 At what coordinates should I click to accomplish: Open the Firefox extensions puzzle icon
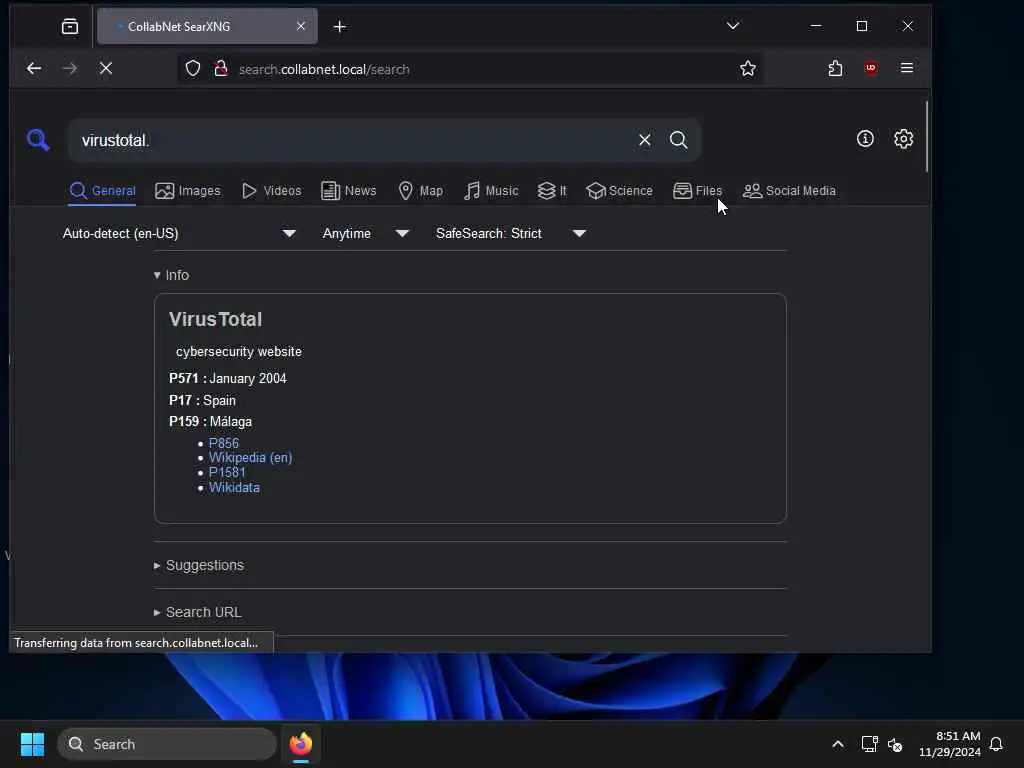[835, 69]
